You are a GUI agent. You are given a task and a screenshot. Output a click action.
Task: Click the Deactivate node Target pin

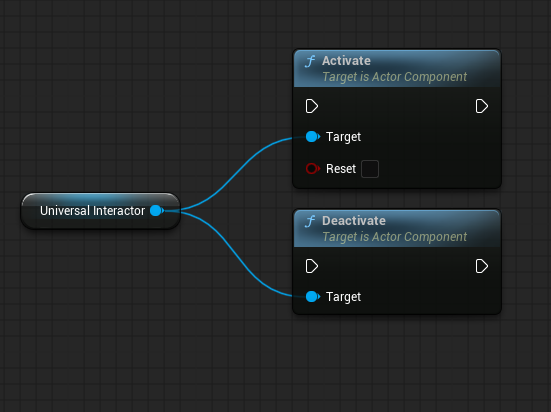[x=312, y=297]
